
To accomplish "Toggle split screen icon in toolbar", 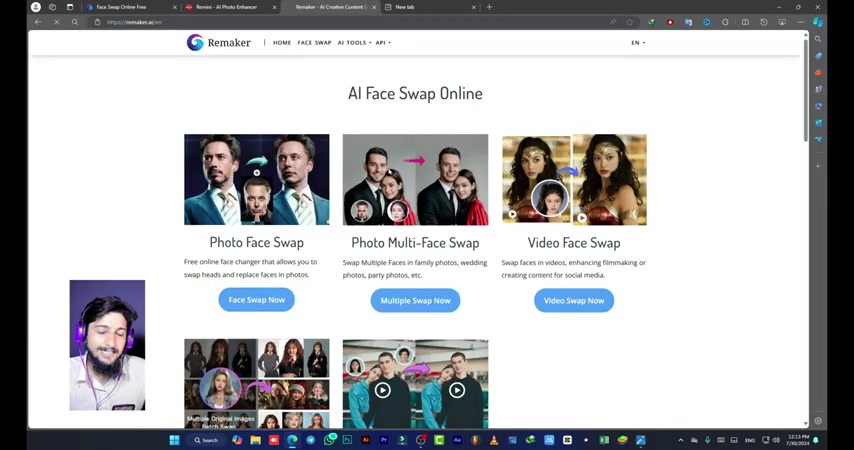I will point(745,22).
